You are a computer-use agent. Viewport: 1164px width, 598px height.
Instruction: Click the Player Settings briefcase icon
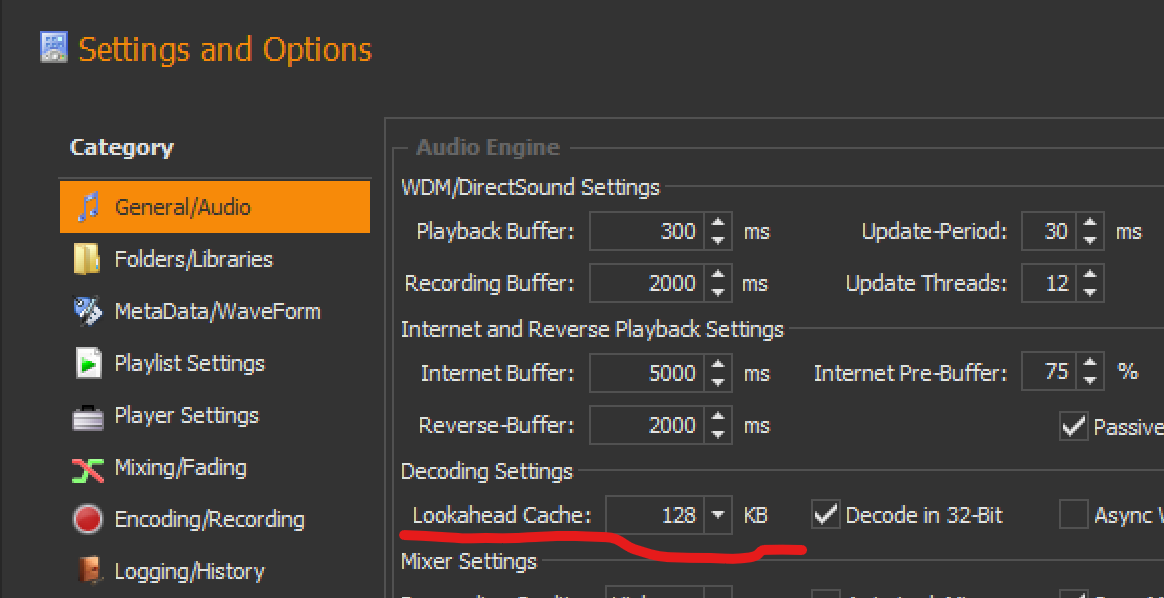(x=88, y=416)
